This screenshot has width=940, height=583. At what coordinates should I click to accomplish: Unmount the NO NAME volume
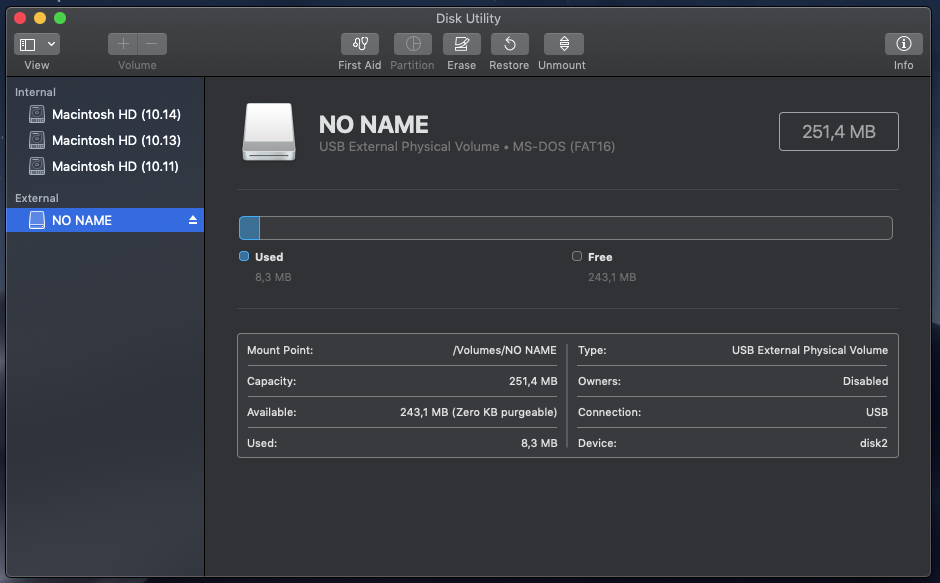coord(564,44)
